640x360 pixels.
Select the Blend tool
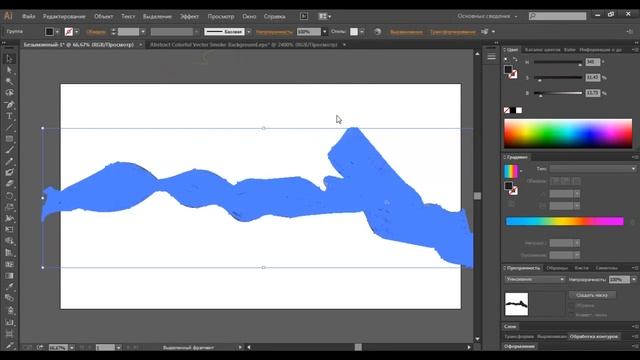tap(9, 298)
